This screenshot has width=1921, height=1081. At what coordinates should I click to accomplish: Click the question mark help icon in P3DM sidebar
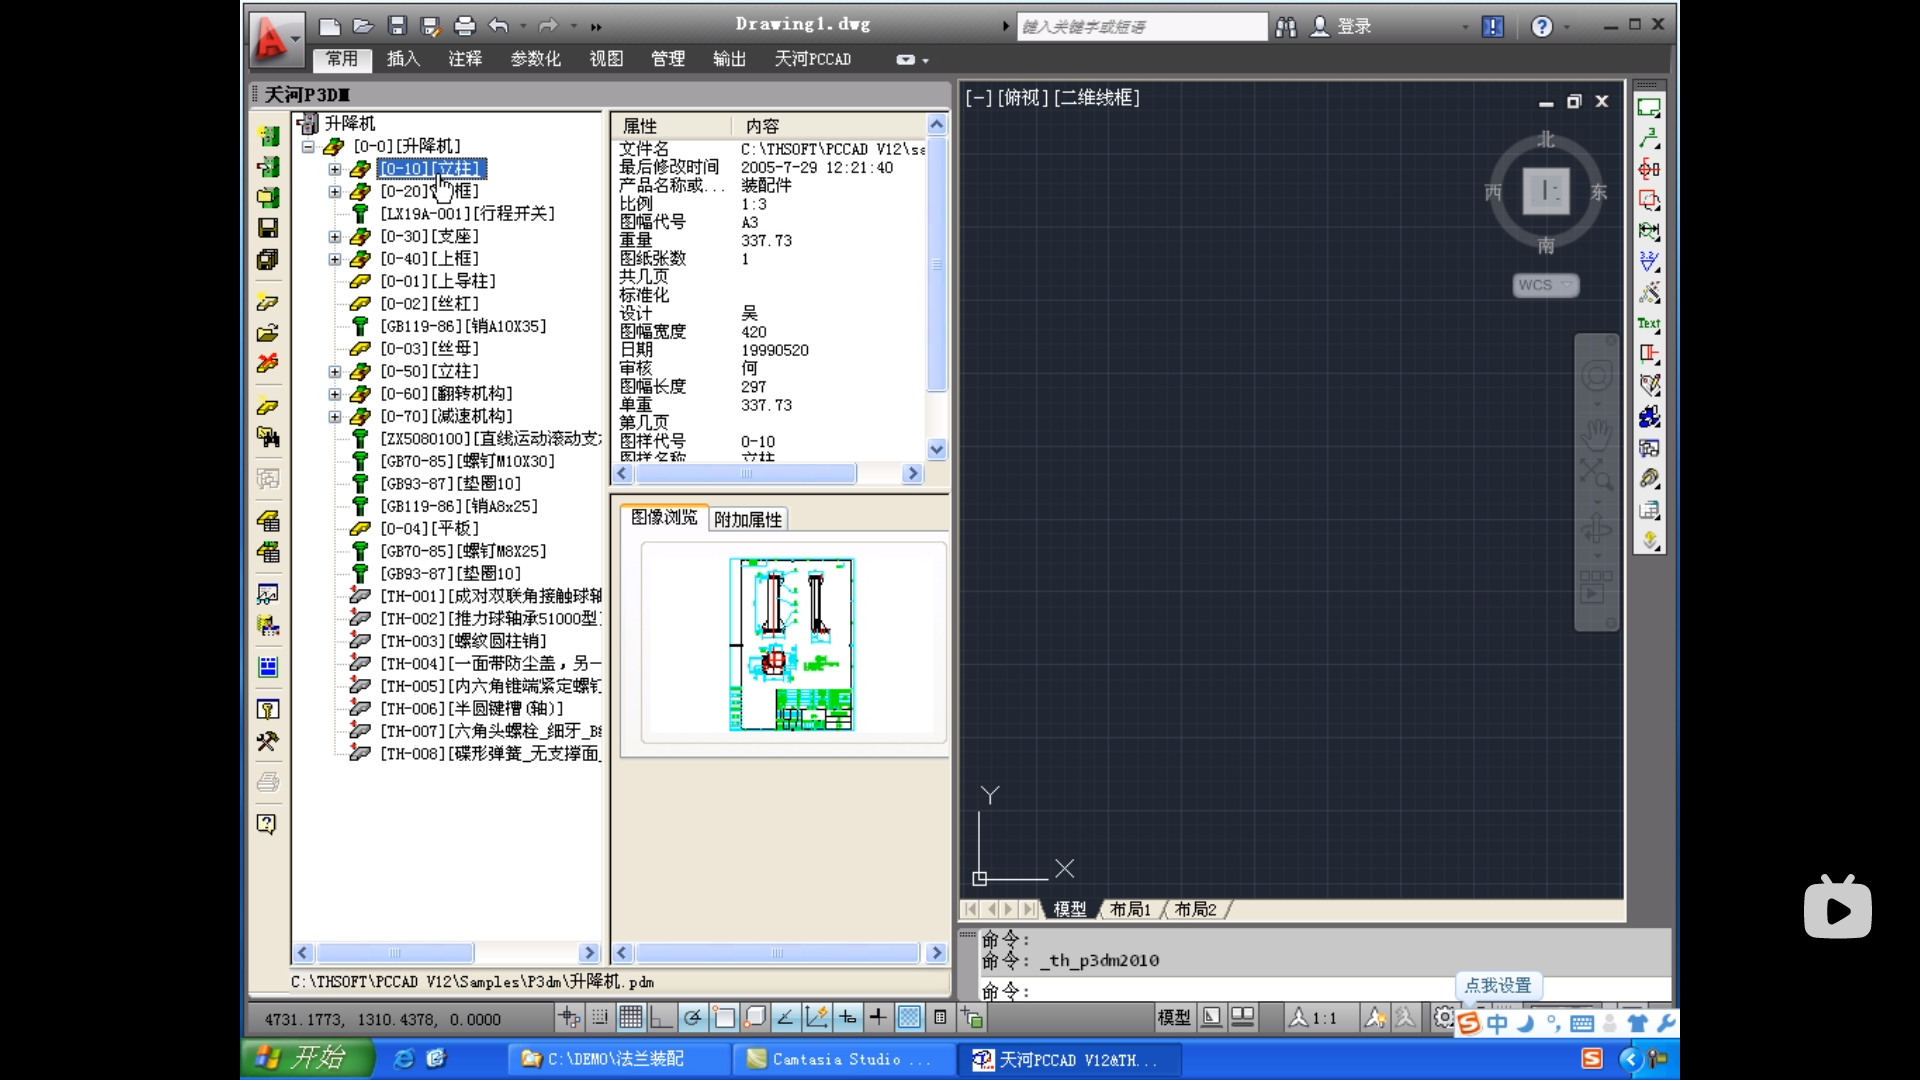267,824
